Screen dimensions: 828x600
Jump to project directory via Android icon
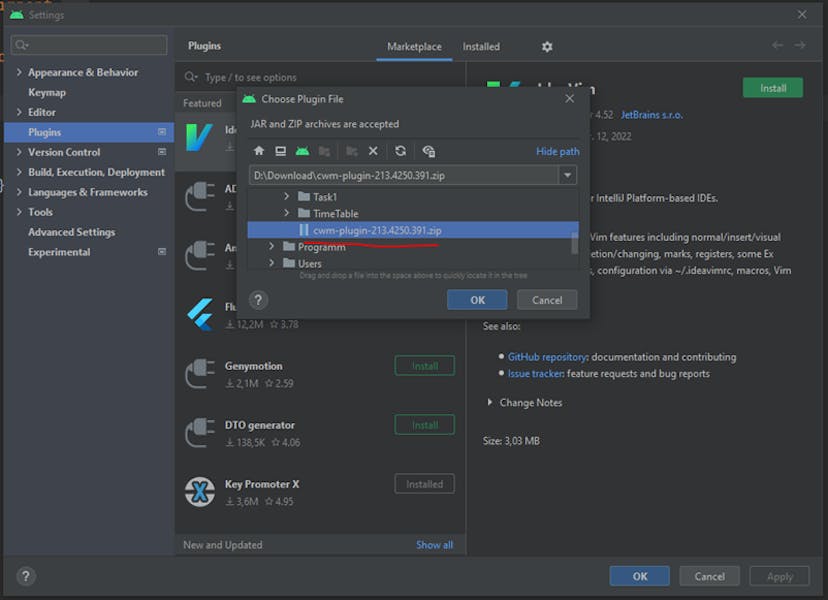click(x=302, y=151)
